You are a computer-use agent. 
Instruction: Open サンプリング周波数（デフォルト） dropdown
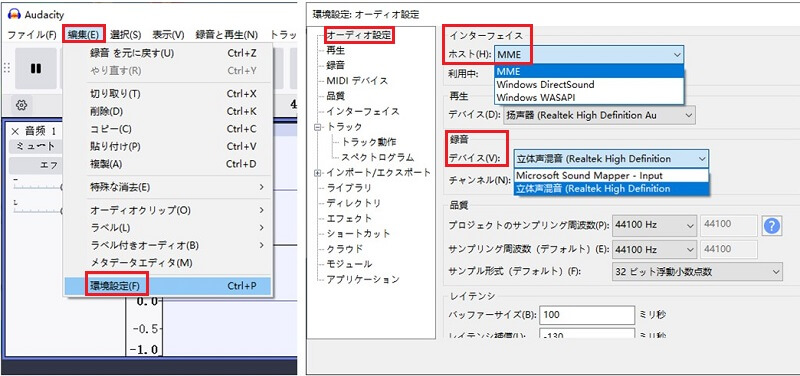tap(655, 249)
